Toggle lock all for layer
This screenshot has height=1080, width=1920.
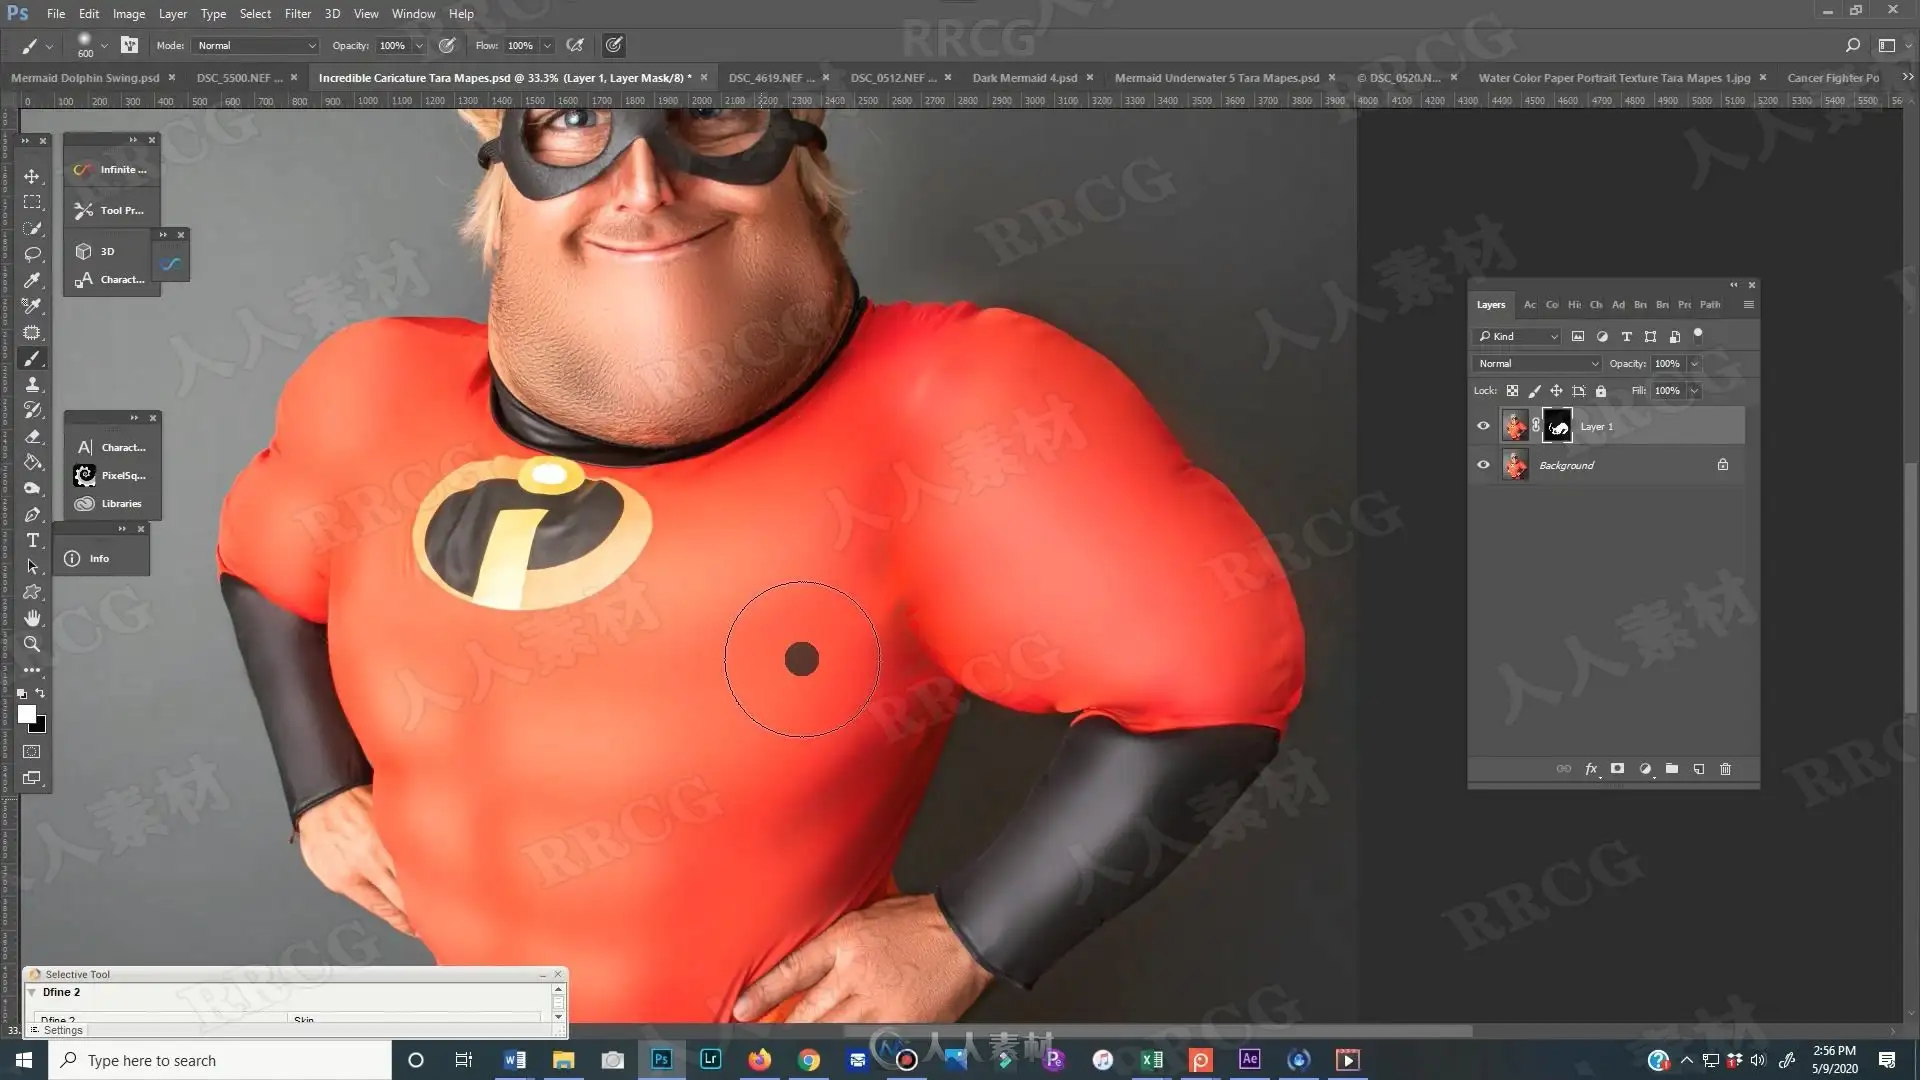pyautogui.click(x=1601, y=391)
